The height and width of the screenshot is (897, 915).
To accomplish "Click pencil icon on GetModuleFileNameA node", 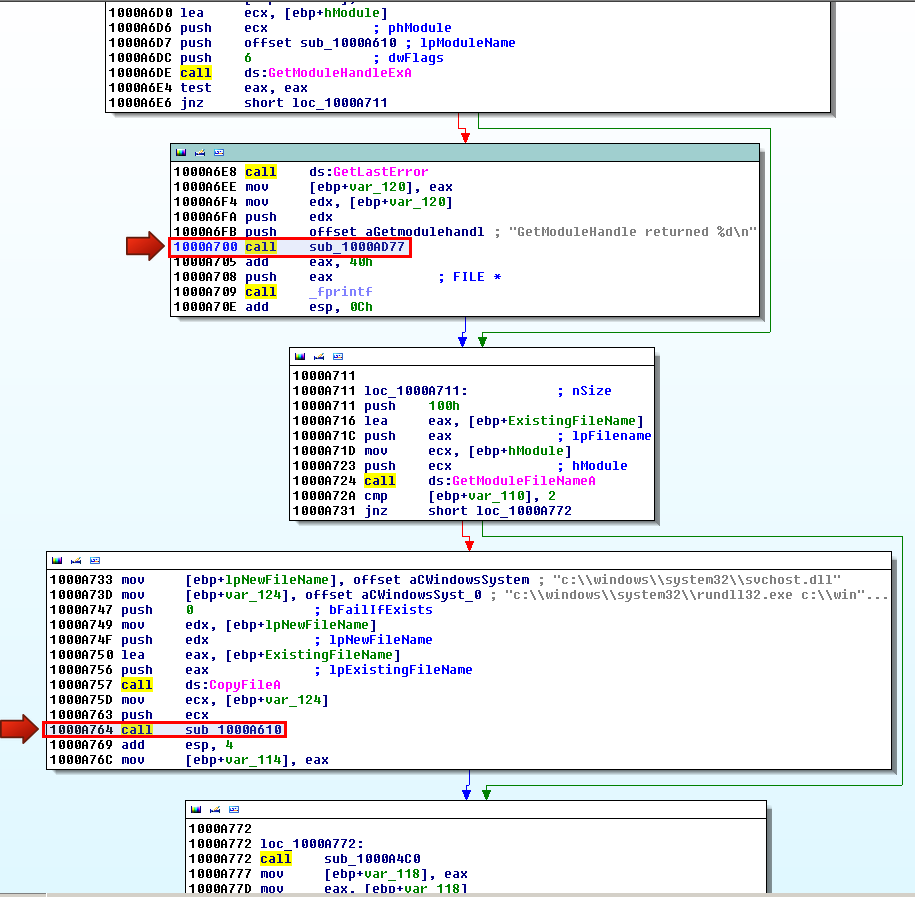I will coord(319,357).
